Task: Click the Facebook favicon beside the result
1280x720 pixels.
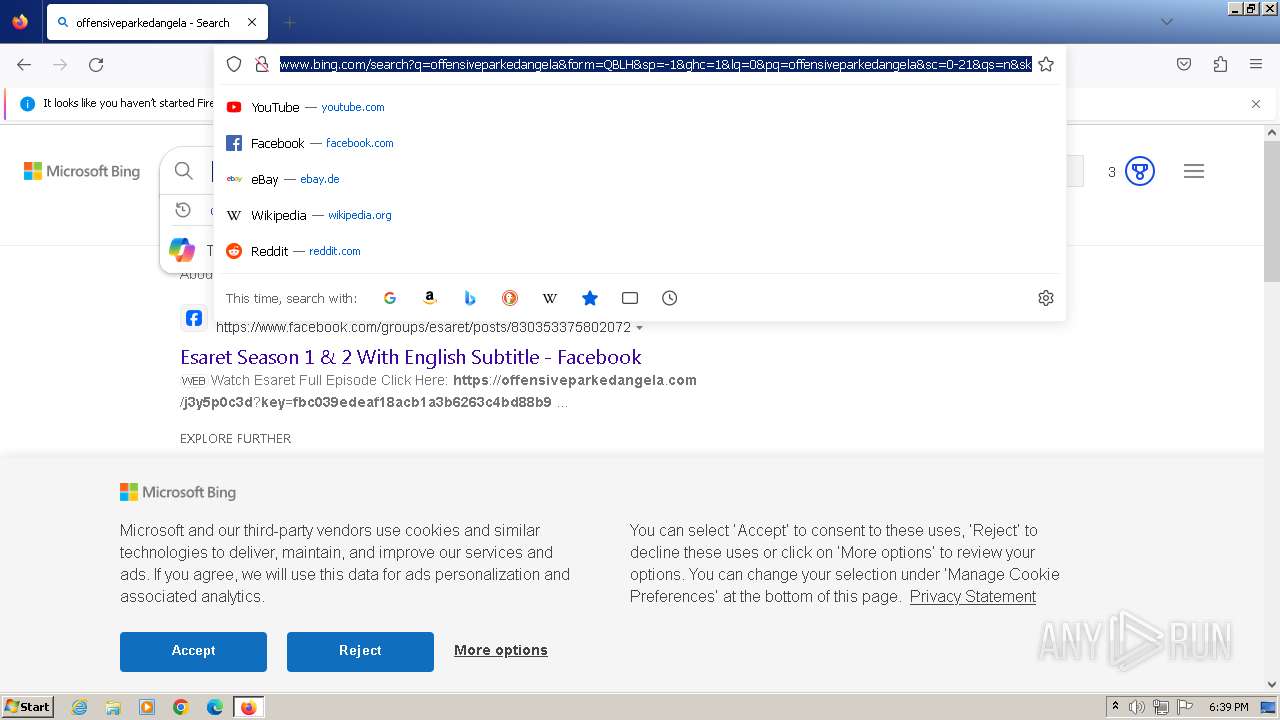Action: click(x=194, y=318)
